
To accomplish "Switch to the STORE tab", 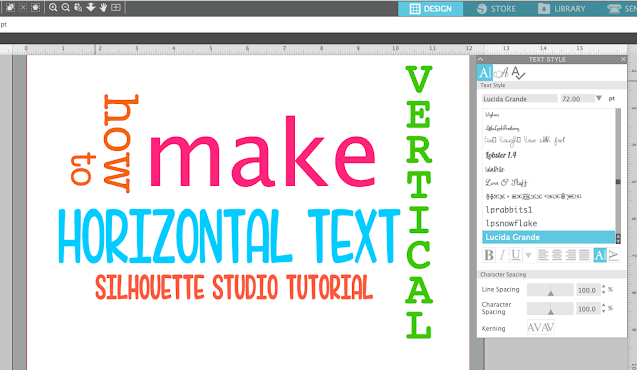I will [496, 9].
